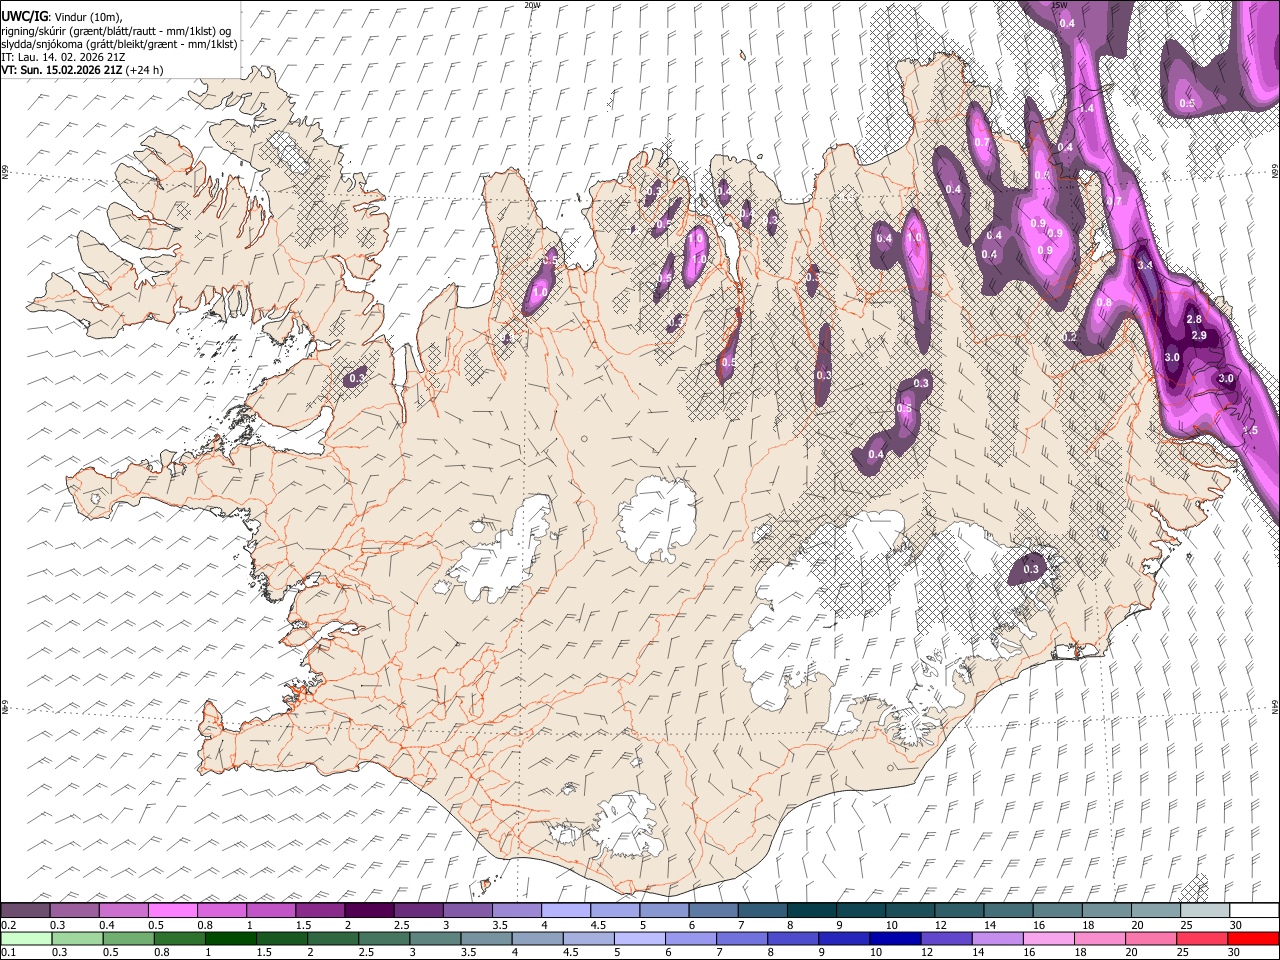Screen dimensions: 1280x960
Task: Click the 'VT: Sun. 15.02.2026 21Z (+24 h)' line
Action: coord(82,70)
